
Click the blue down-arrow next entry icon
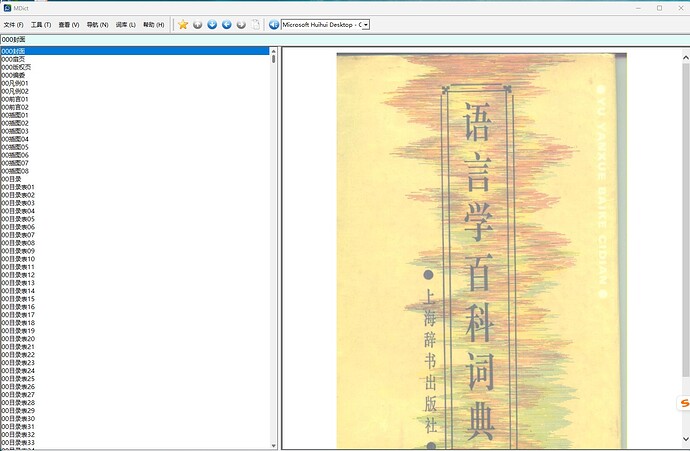[x=212, y=24]
